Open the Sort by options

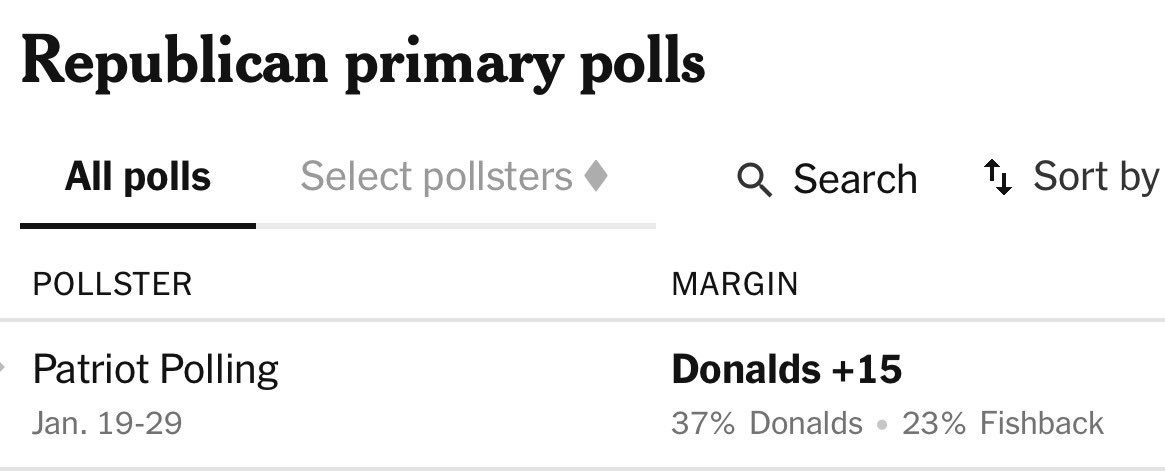[x=1095, y=177]
